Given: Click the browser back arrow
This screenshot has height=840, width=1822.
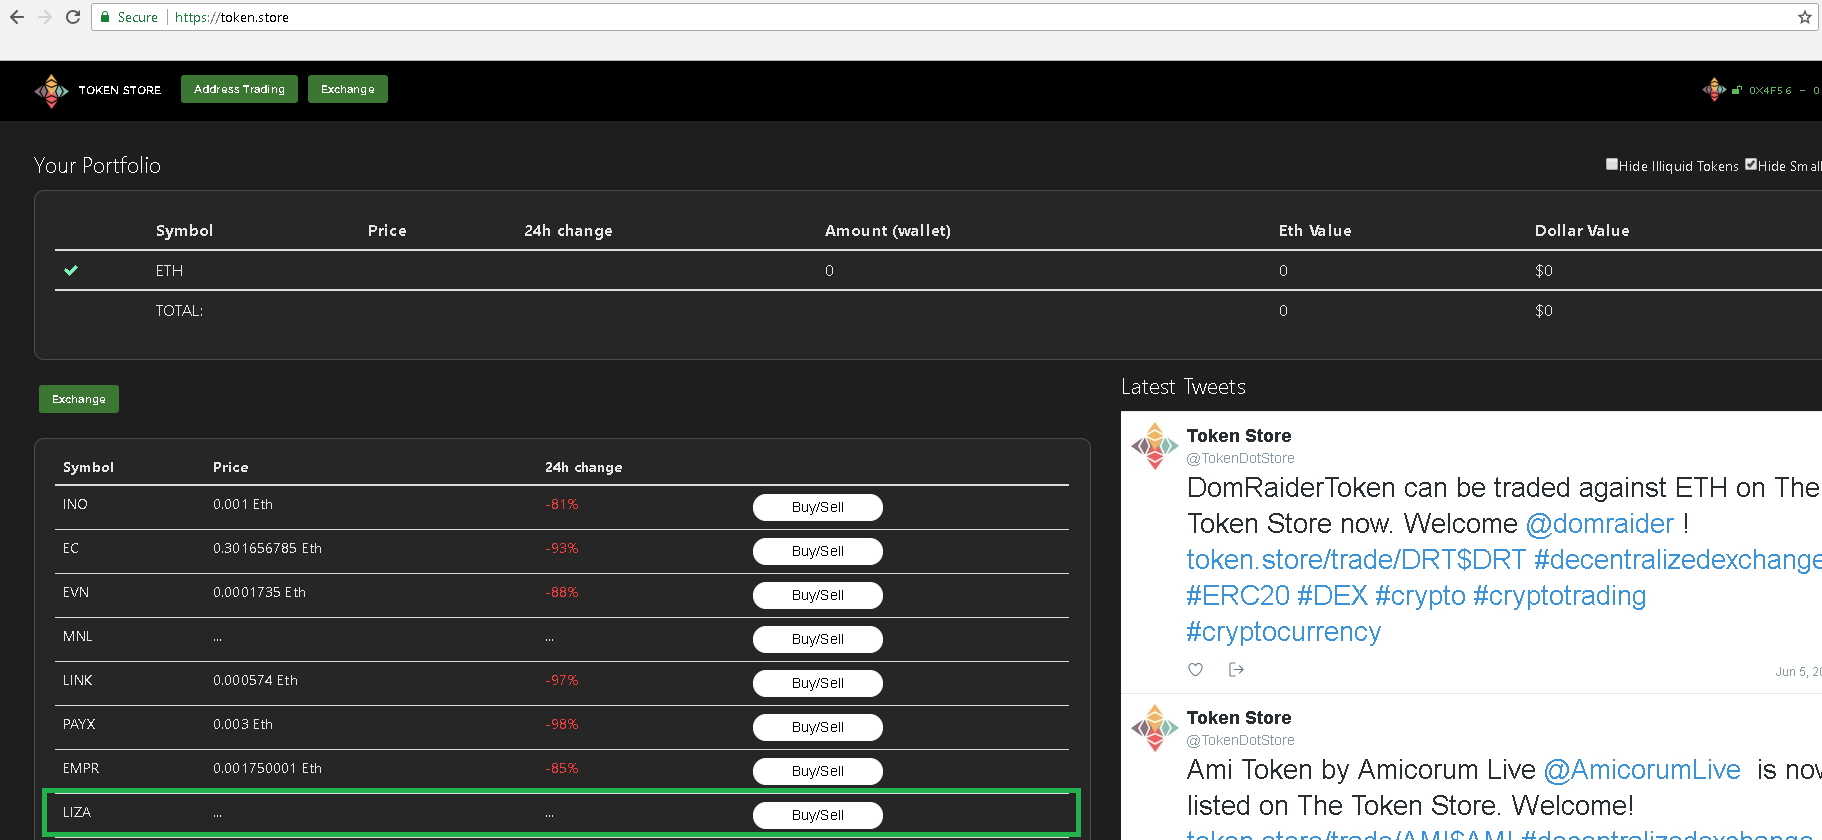Looking at the screenshot, I should (16, 17).
